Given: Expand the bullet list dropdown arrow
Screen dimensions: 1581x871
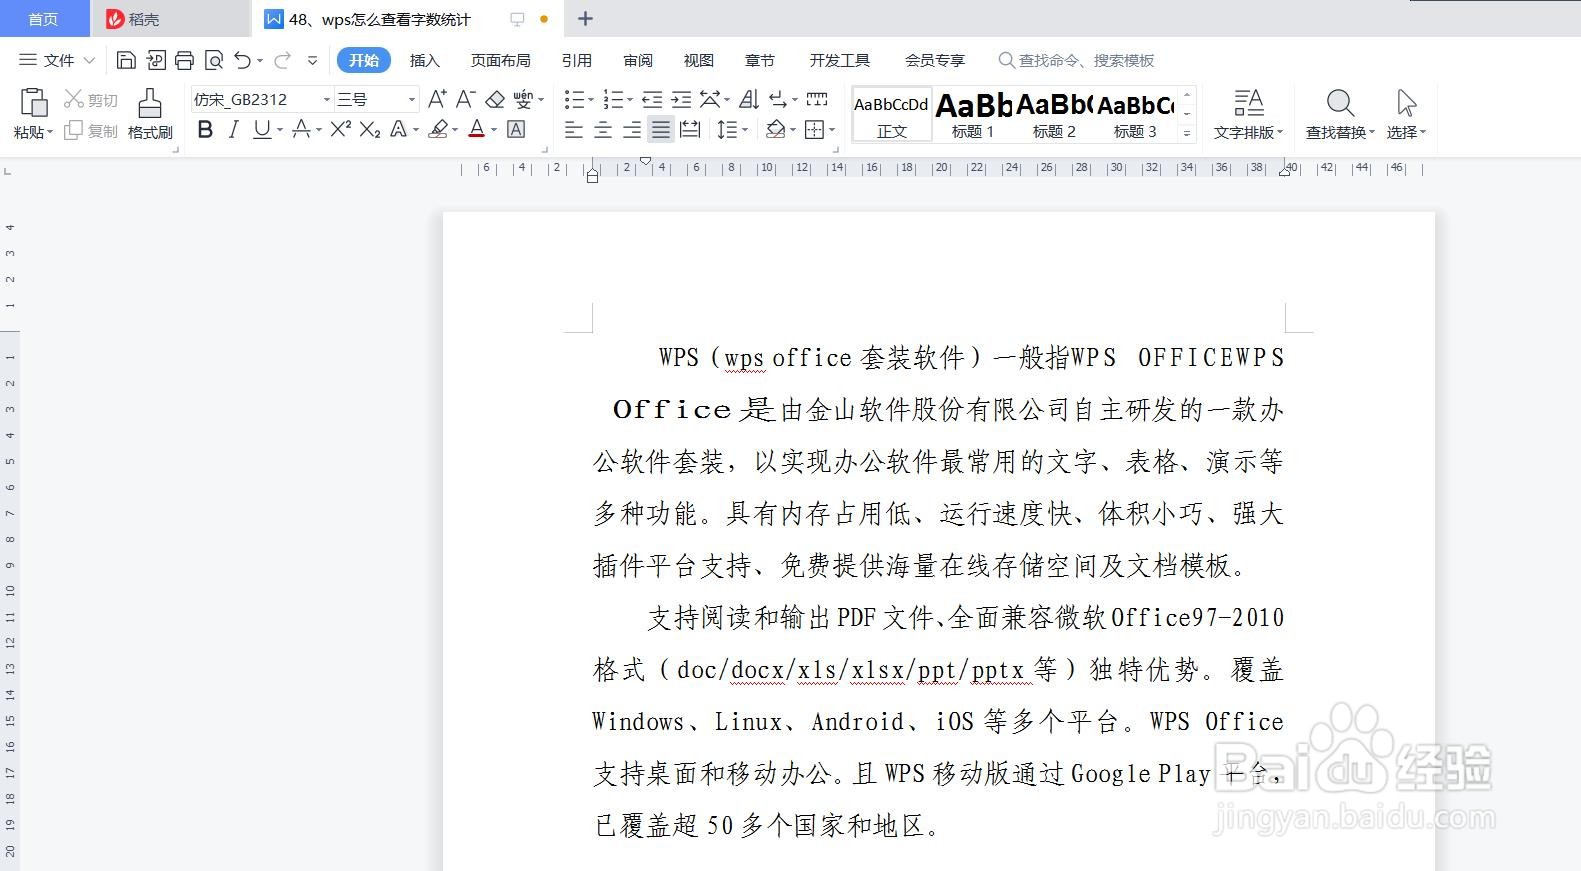Looking at the screenshot, I should click(591, 100).
